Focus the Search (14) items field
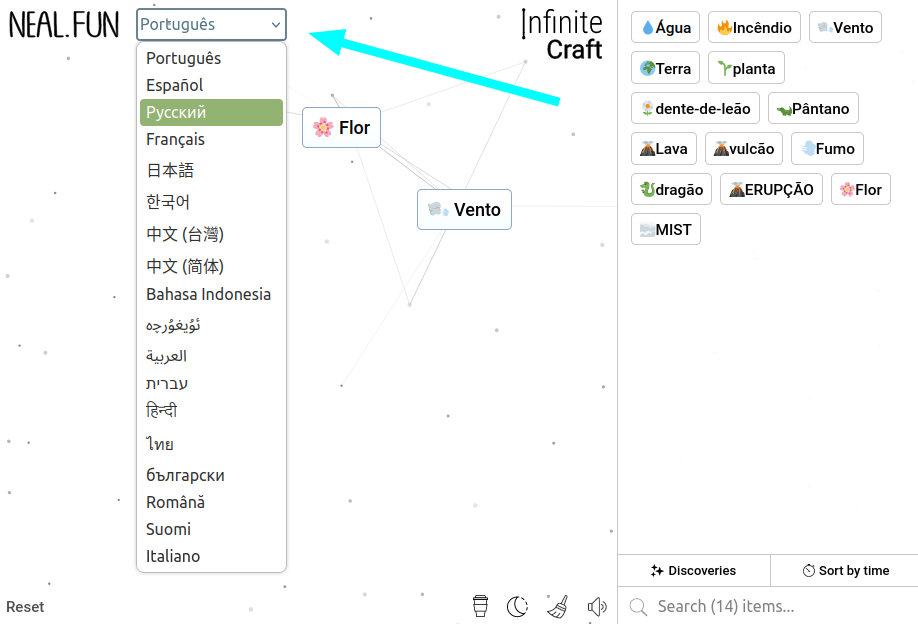 tap(768, 606)
